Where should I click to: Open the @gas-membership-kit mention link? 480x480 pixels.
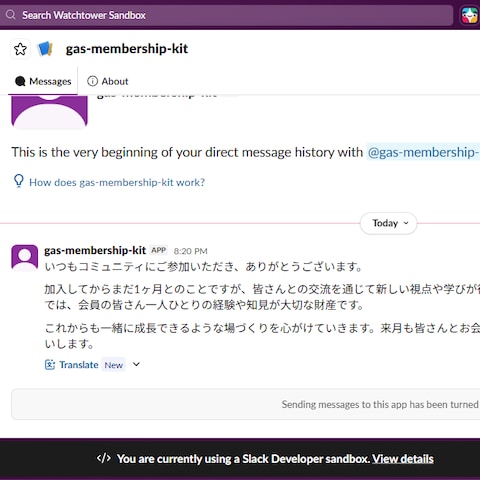point(423,152)
